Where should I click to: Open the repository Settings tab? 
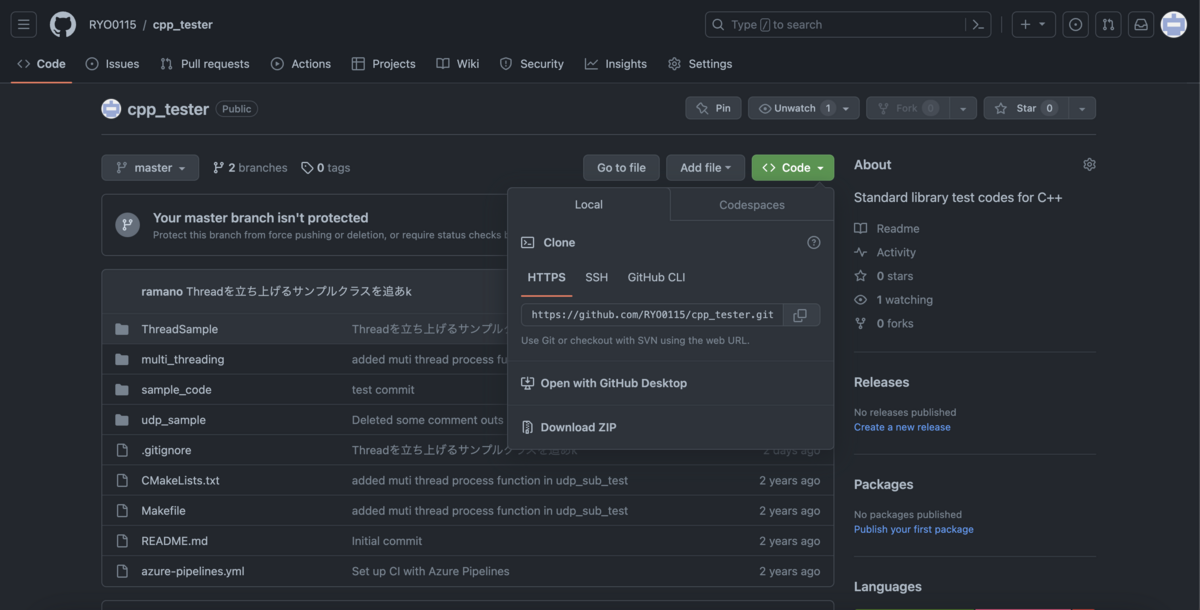(x=700, y=64)
